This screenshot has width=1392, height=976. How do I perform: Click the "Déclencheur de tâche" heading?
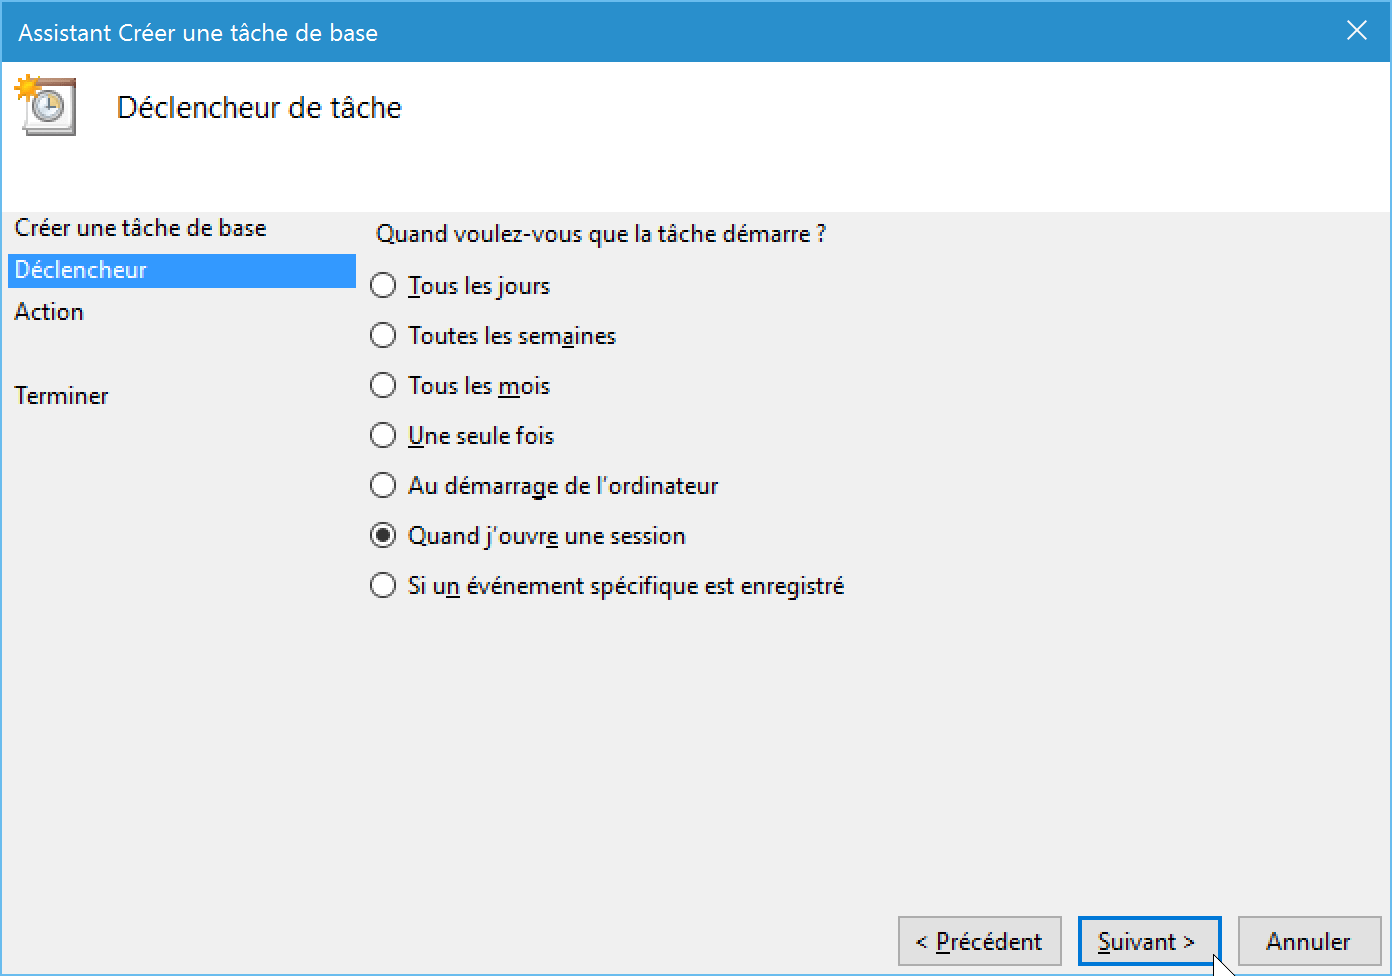259,108
